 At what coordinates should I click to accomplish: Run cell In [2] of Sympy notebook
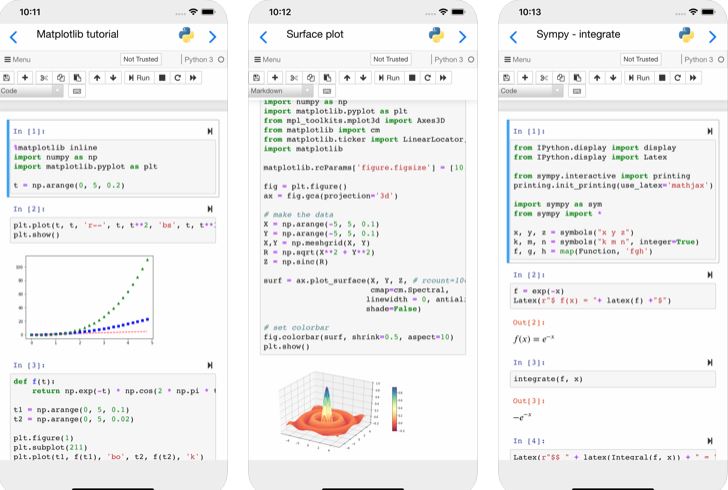click(710, 275)
